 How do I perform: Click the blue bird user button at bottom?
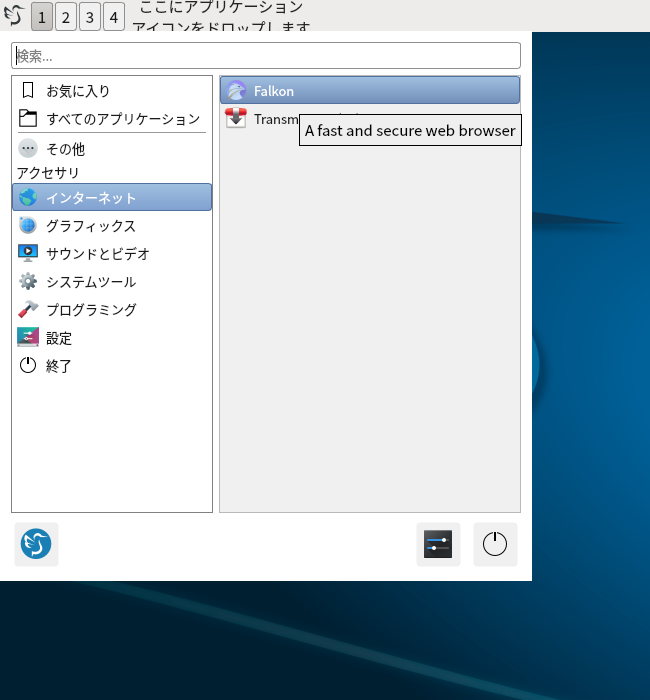tap(36, 544)
